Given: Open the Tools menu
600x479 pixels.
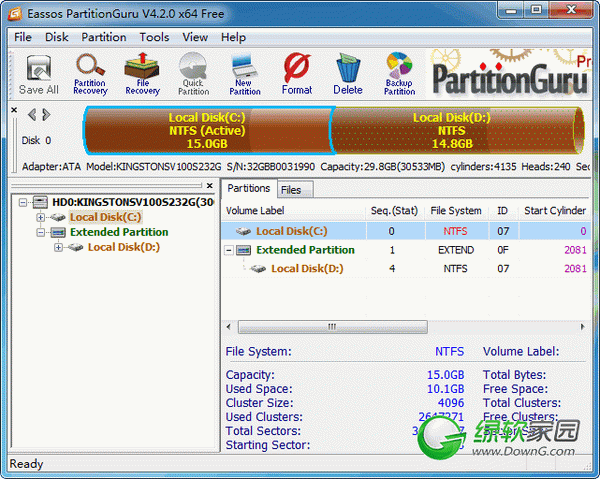Looking at the screenshot, I should [x=154, y=37].
